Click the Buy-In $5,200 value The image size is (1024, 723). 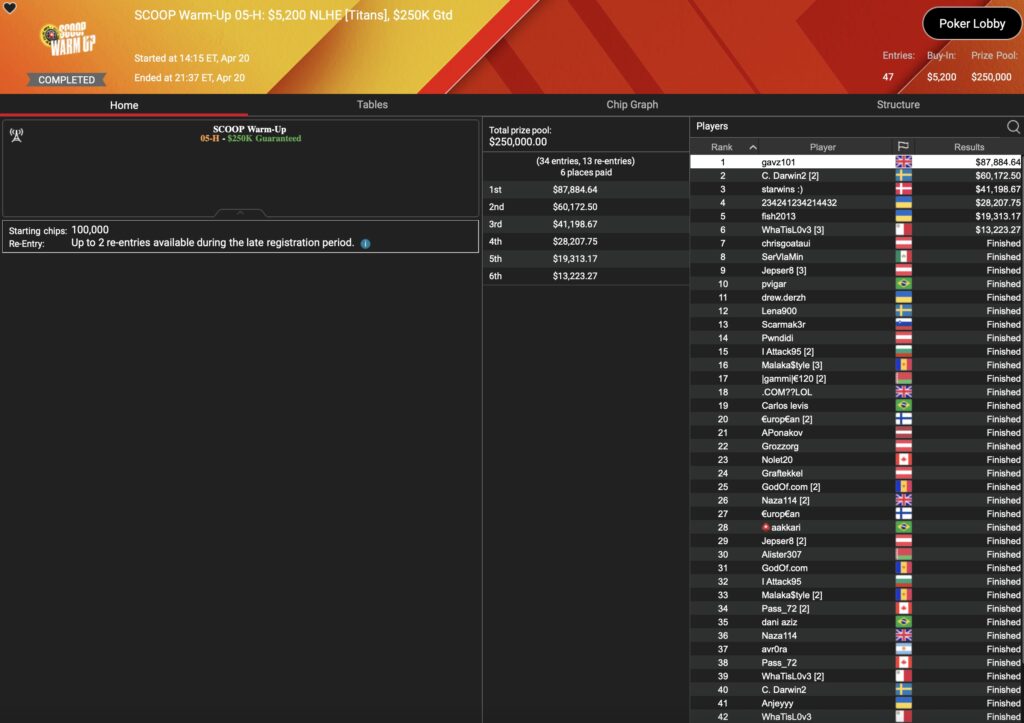(x=941, y=77)
